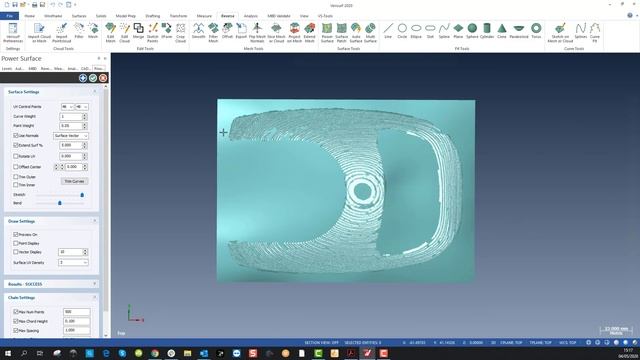Image resolution: width=640 pixels, height=360 pixels.
Task: Select the Torus fit tool
Action: click(536, 31)
